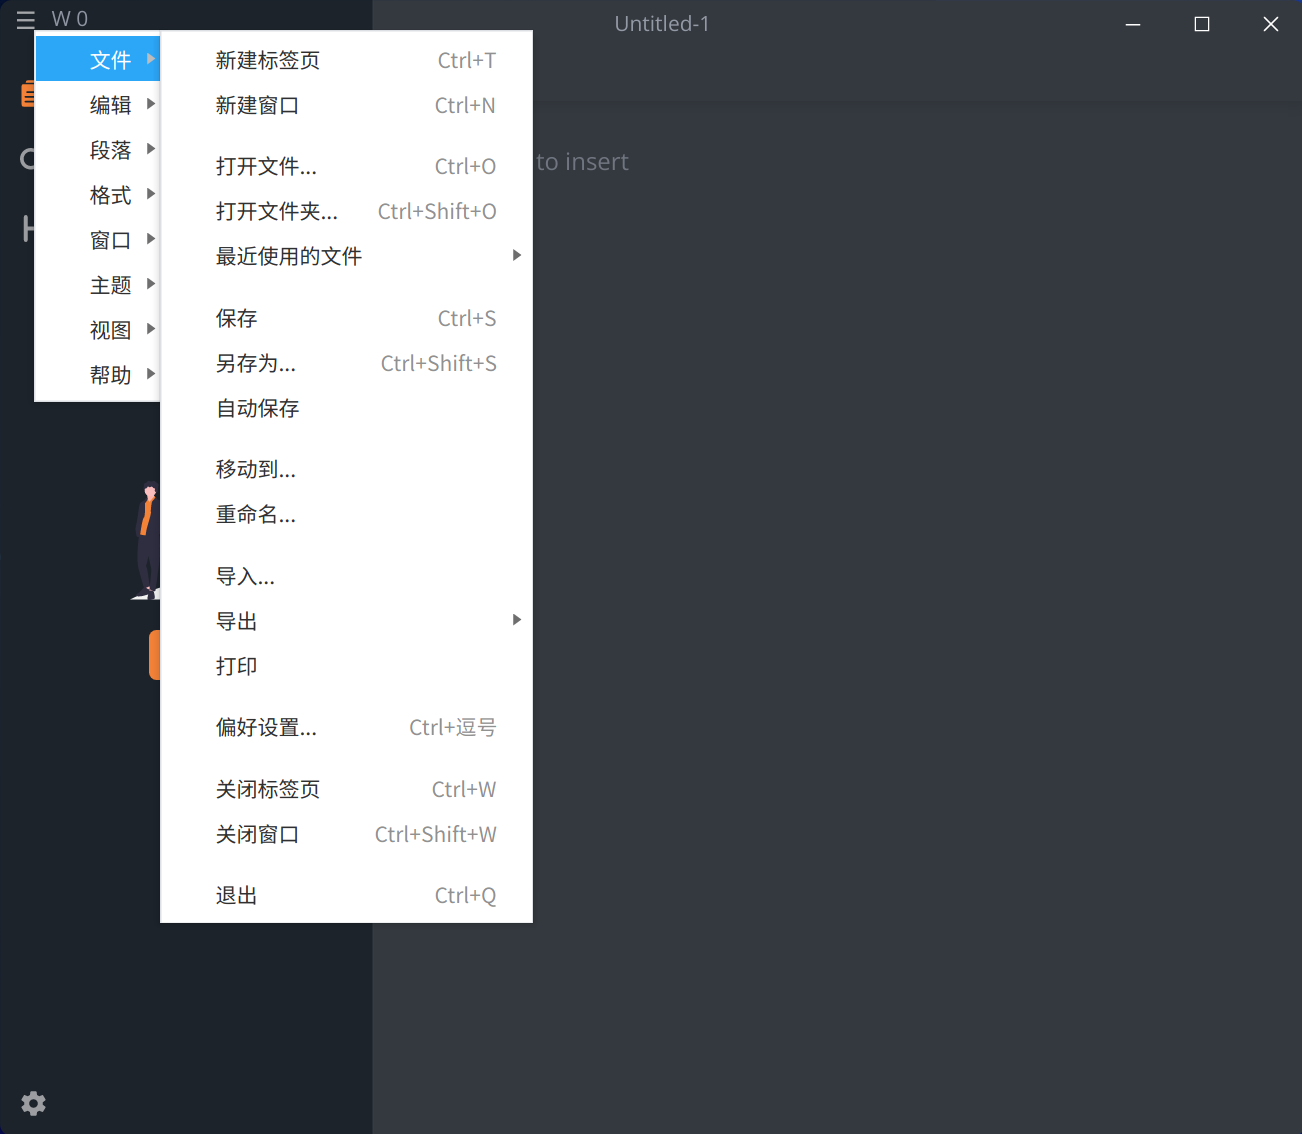Image resolution: width=1302 pixels, height=1134 pixels.
Task: Choose 关闭窗口 from the menu
Action: pos(346,834)
